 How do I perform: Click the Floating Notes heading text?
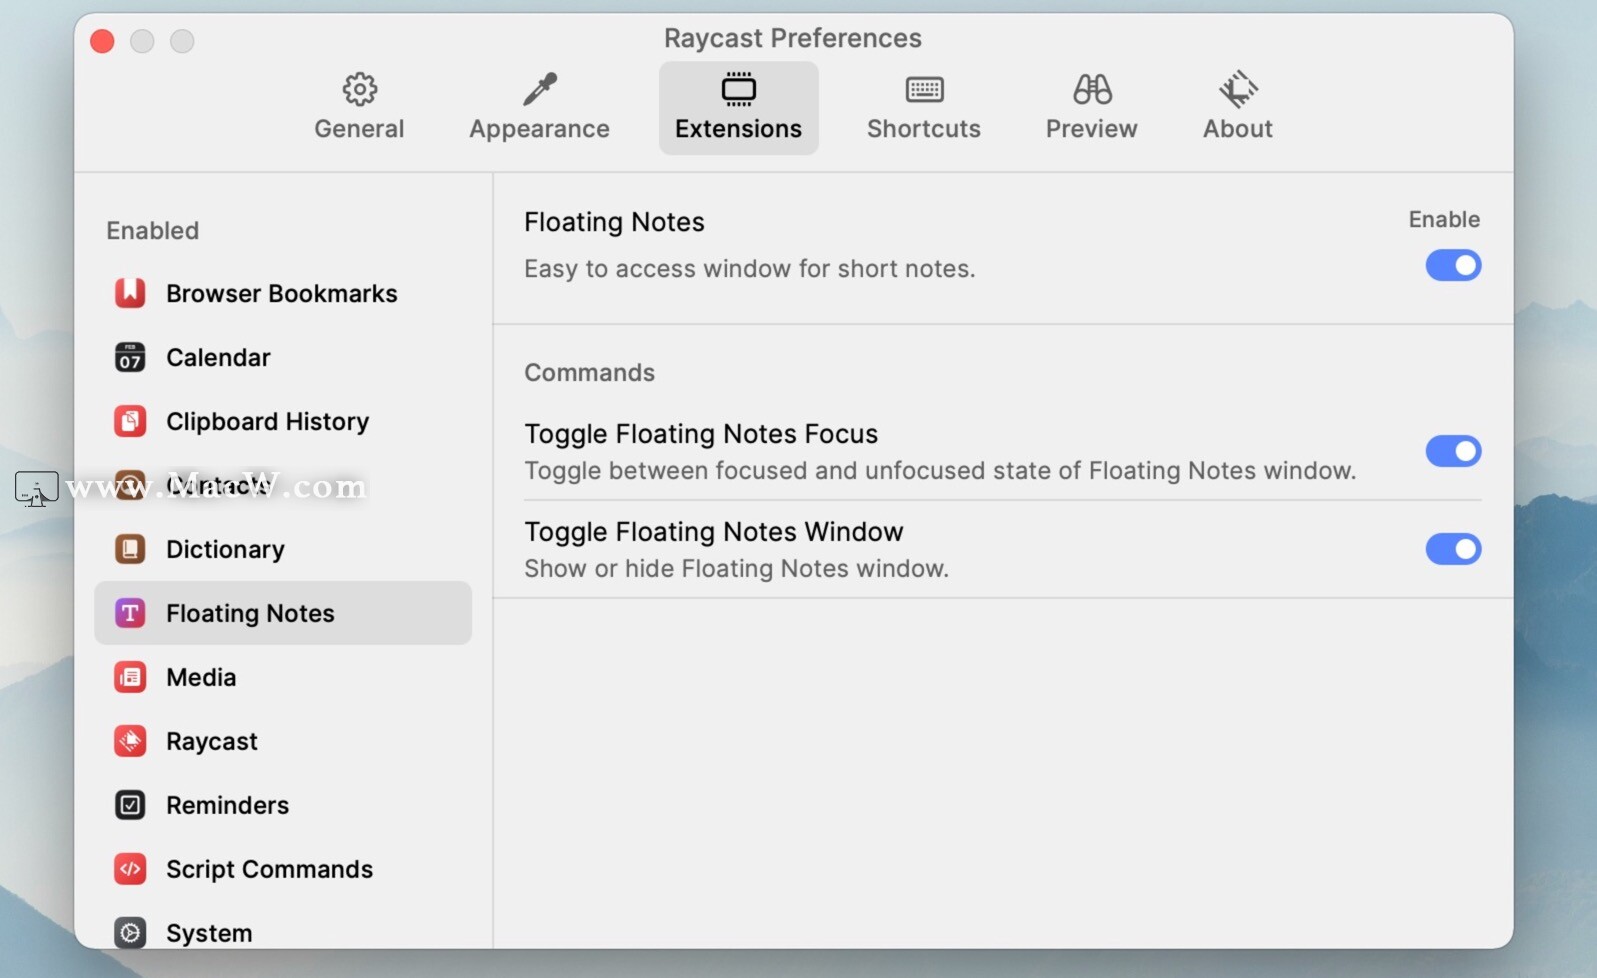click(614, 222)
